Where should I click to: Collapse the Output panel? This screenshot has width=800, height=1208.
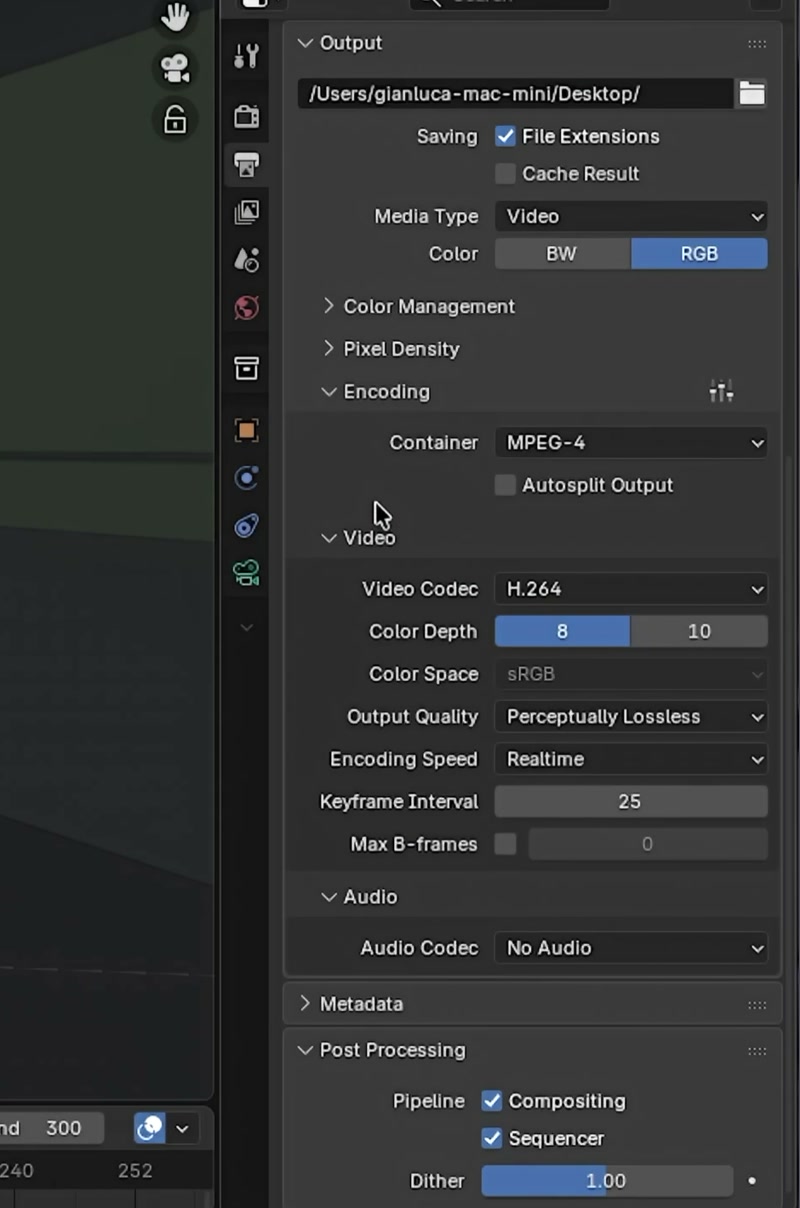coord(306,43)
